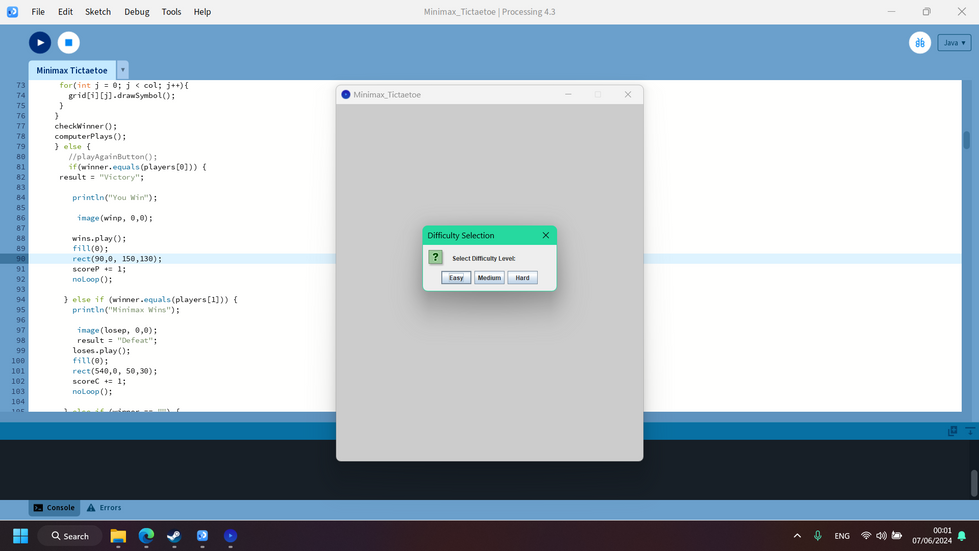
Task: Click the ENG language indicator
Action: pyautogui.click(x=842, y=536)
